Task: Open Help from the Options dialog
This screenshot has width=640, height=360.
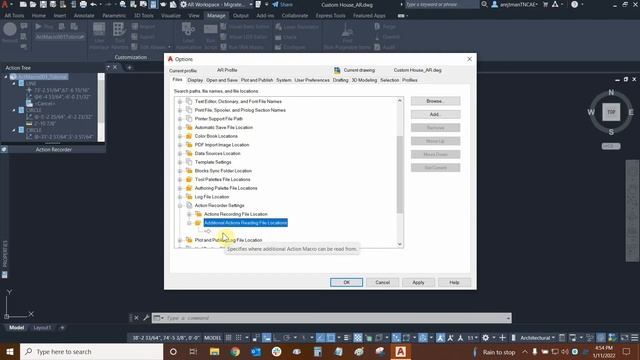Action: 454,282
